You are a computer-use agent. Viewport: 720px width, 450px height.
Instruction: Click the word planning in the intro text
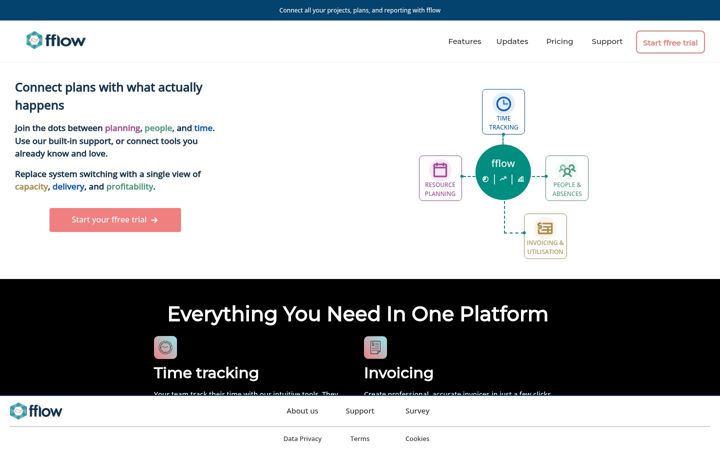point(123,128)
